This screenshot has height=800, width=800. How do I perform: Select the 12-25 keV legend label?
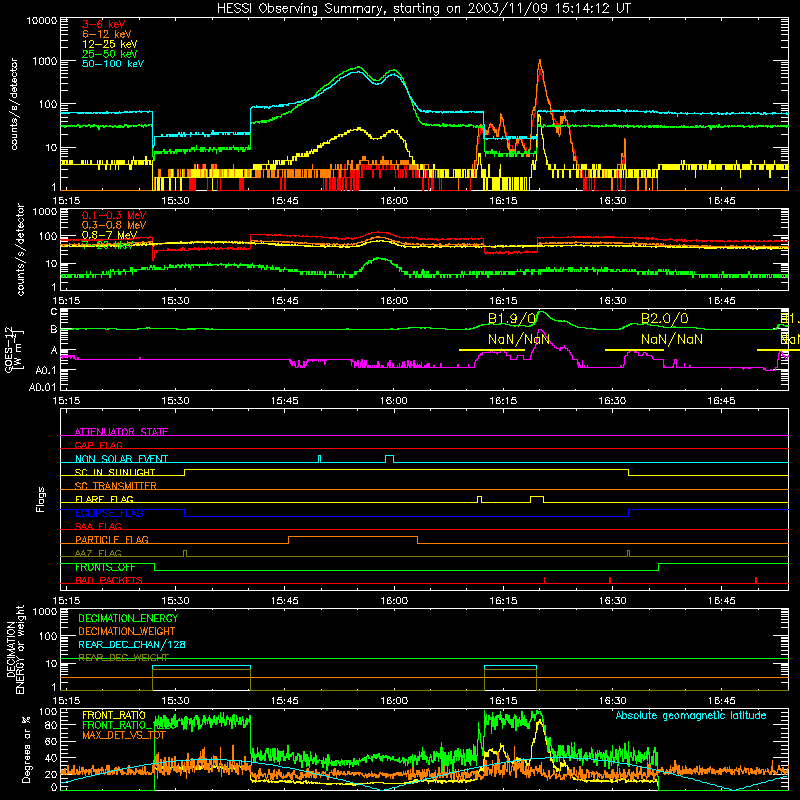click(x=110, y=44)
